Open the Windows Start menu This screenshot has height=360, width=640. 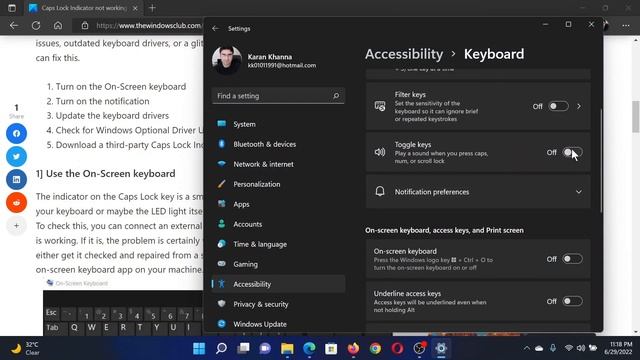click(x=199, y=348)
